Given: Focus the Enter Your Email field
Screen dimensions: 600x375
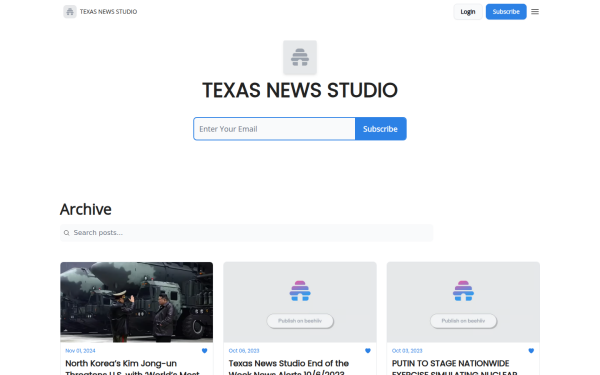Looking at the screenshot, I should tap(274, 129).
